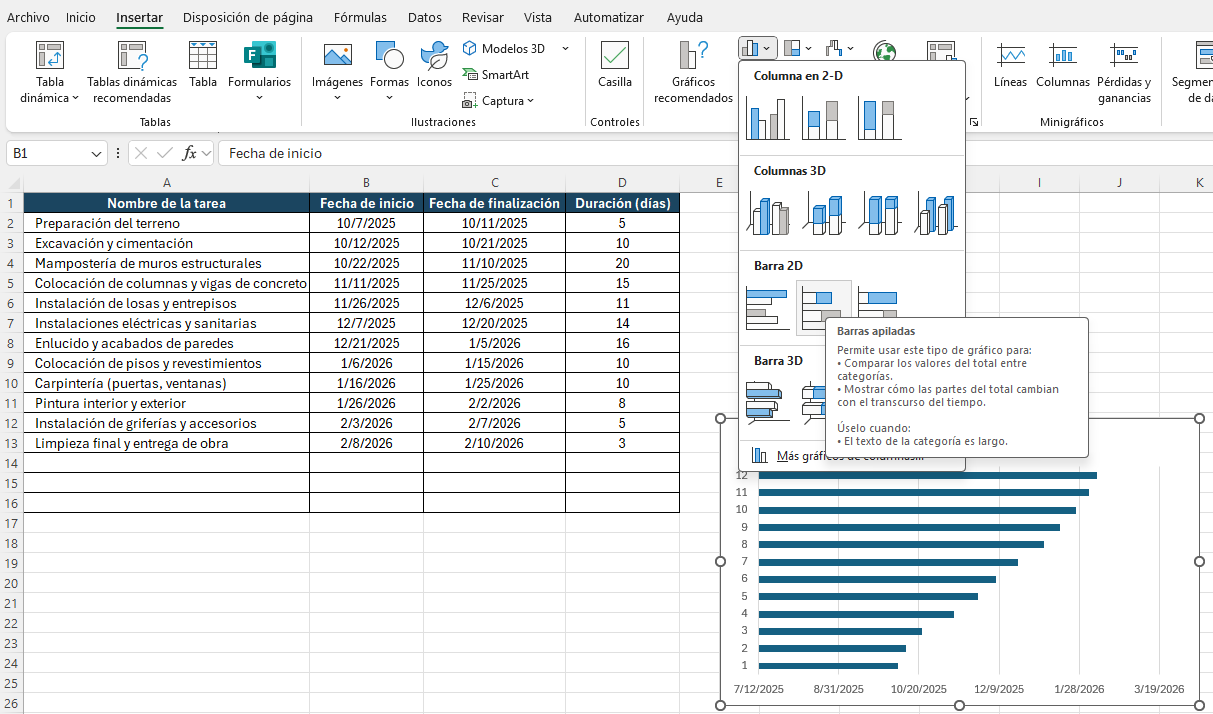Choose the 3D clustered bar chart
This screenshot has width=1213, height=714.
767,402
